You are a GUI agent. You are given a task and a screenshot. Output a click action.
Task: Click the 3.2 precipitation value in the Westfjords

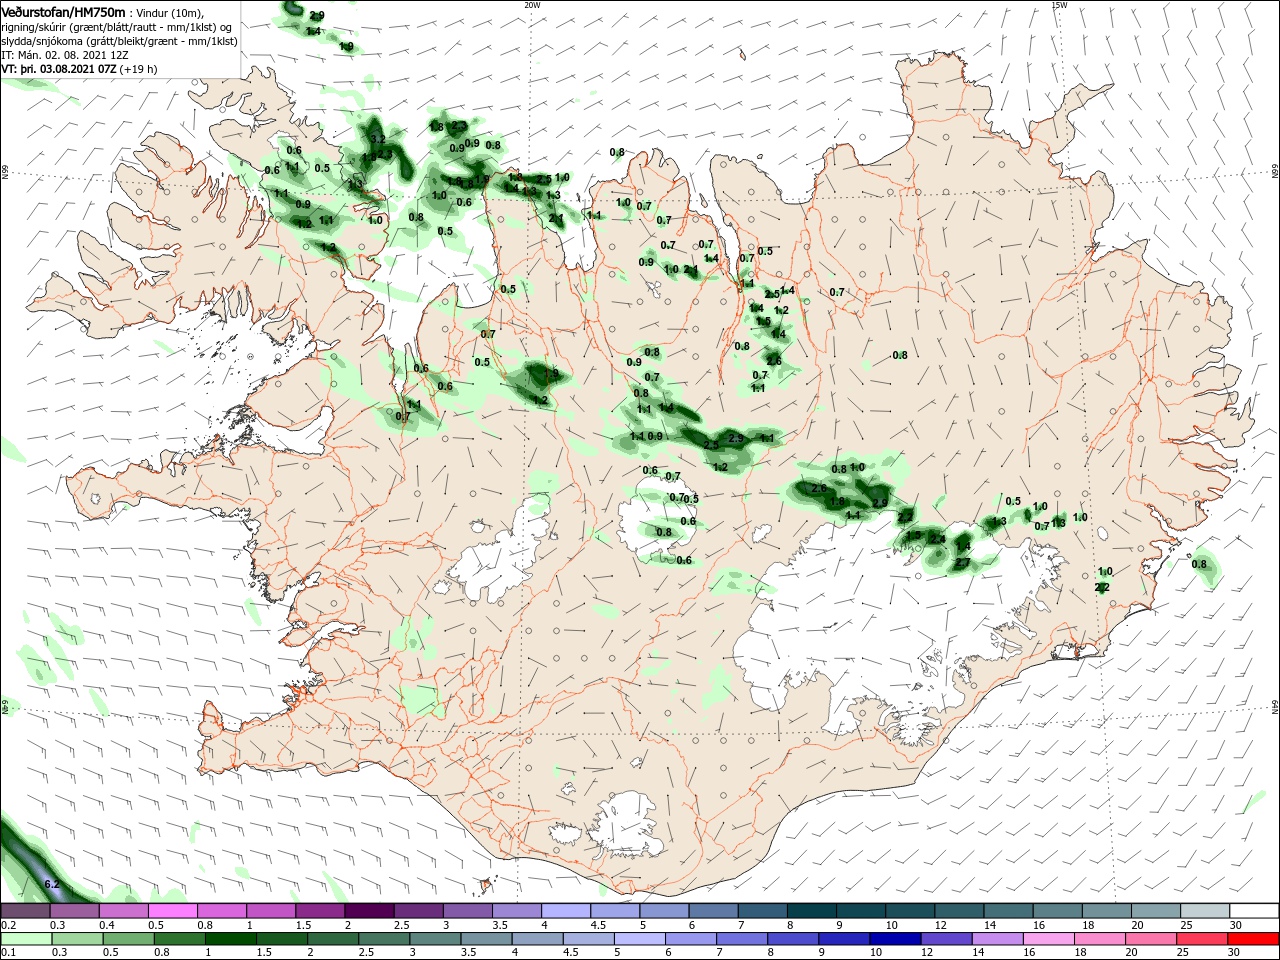point(377,139)
